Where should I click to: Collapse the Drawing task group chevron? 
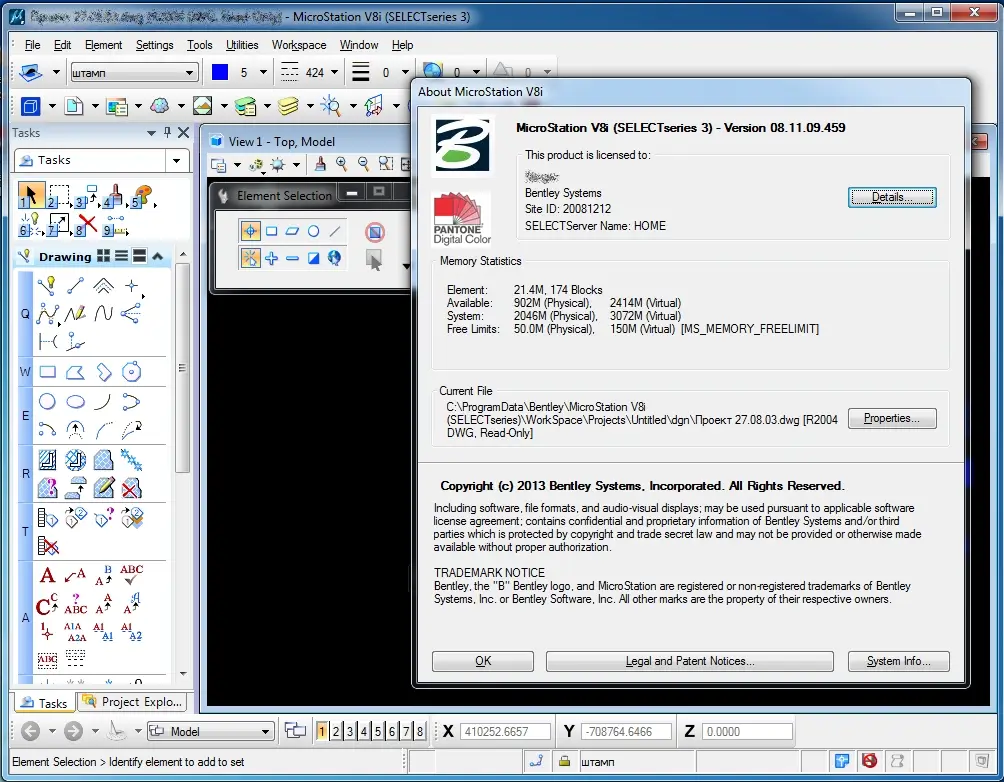(158, 257)
